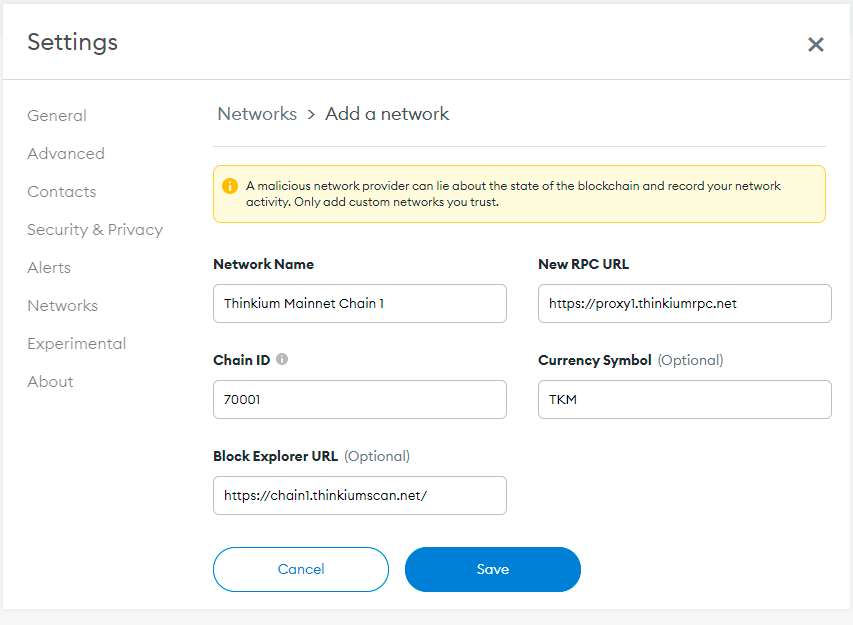Click the Chain ID info icon
Viewport: 853px width, 625px height.
[282, 359]
